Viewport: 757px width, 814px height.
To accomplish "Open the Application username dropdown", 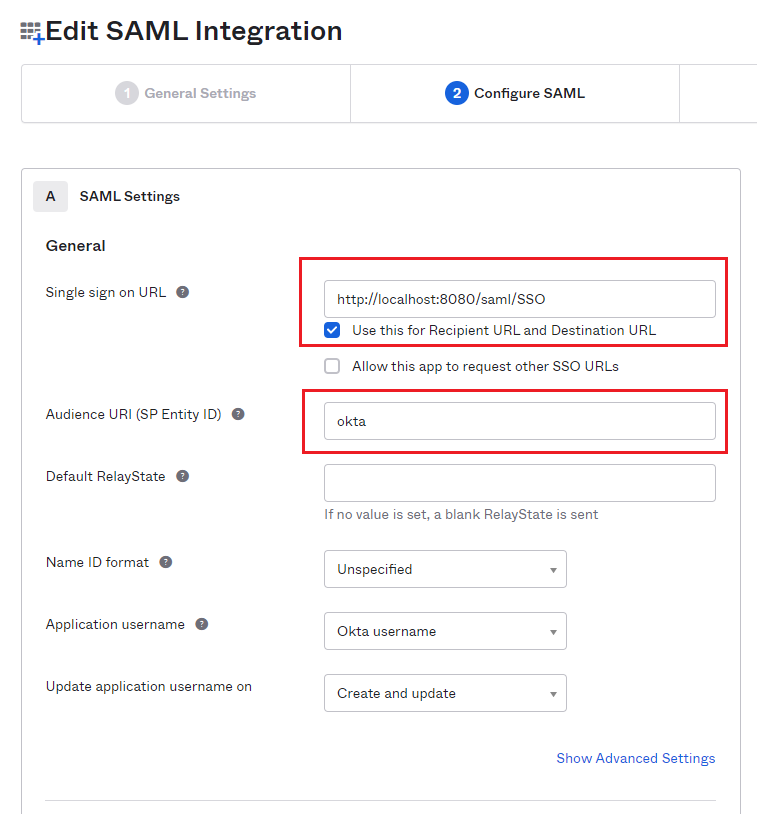I will 445,631.
